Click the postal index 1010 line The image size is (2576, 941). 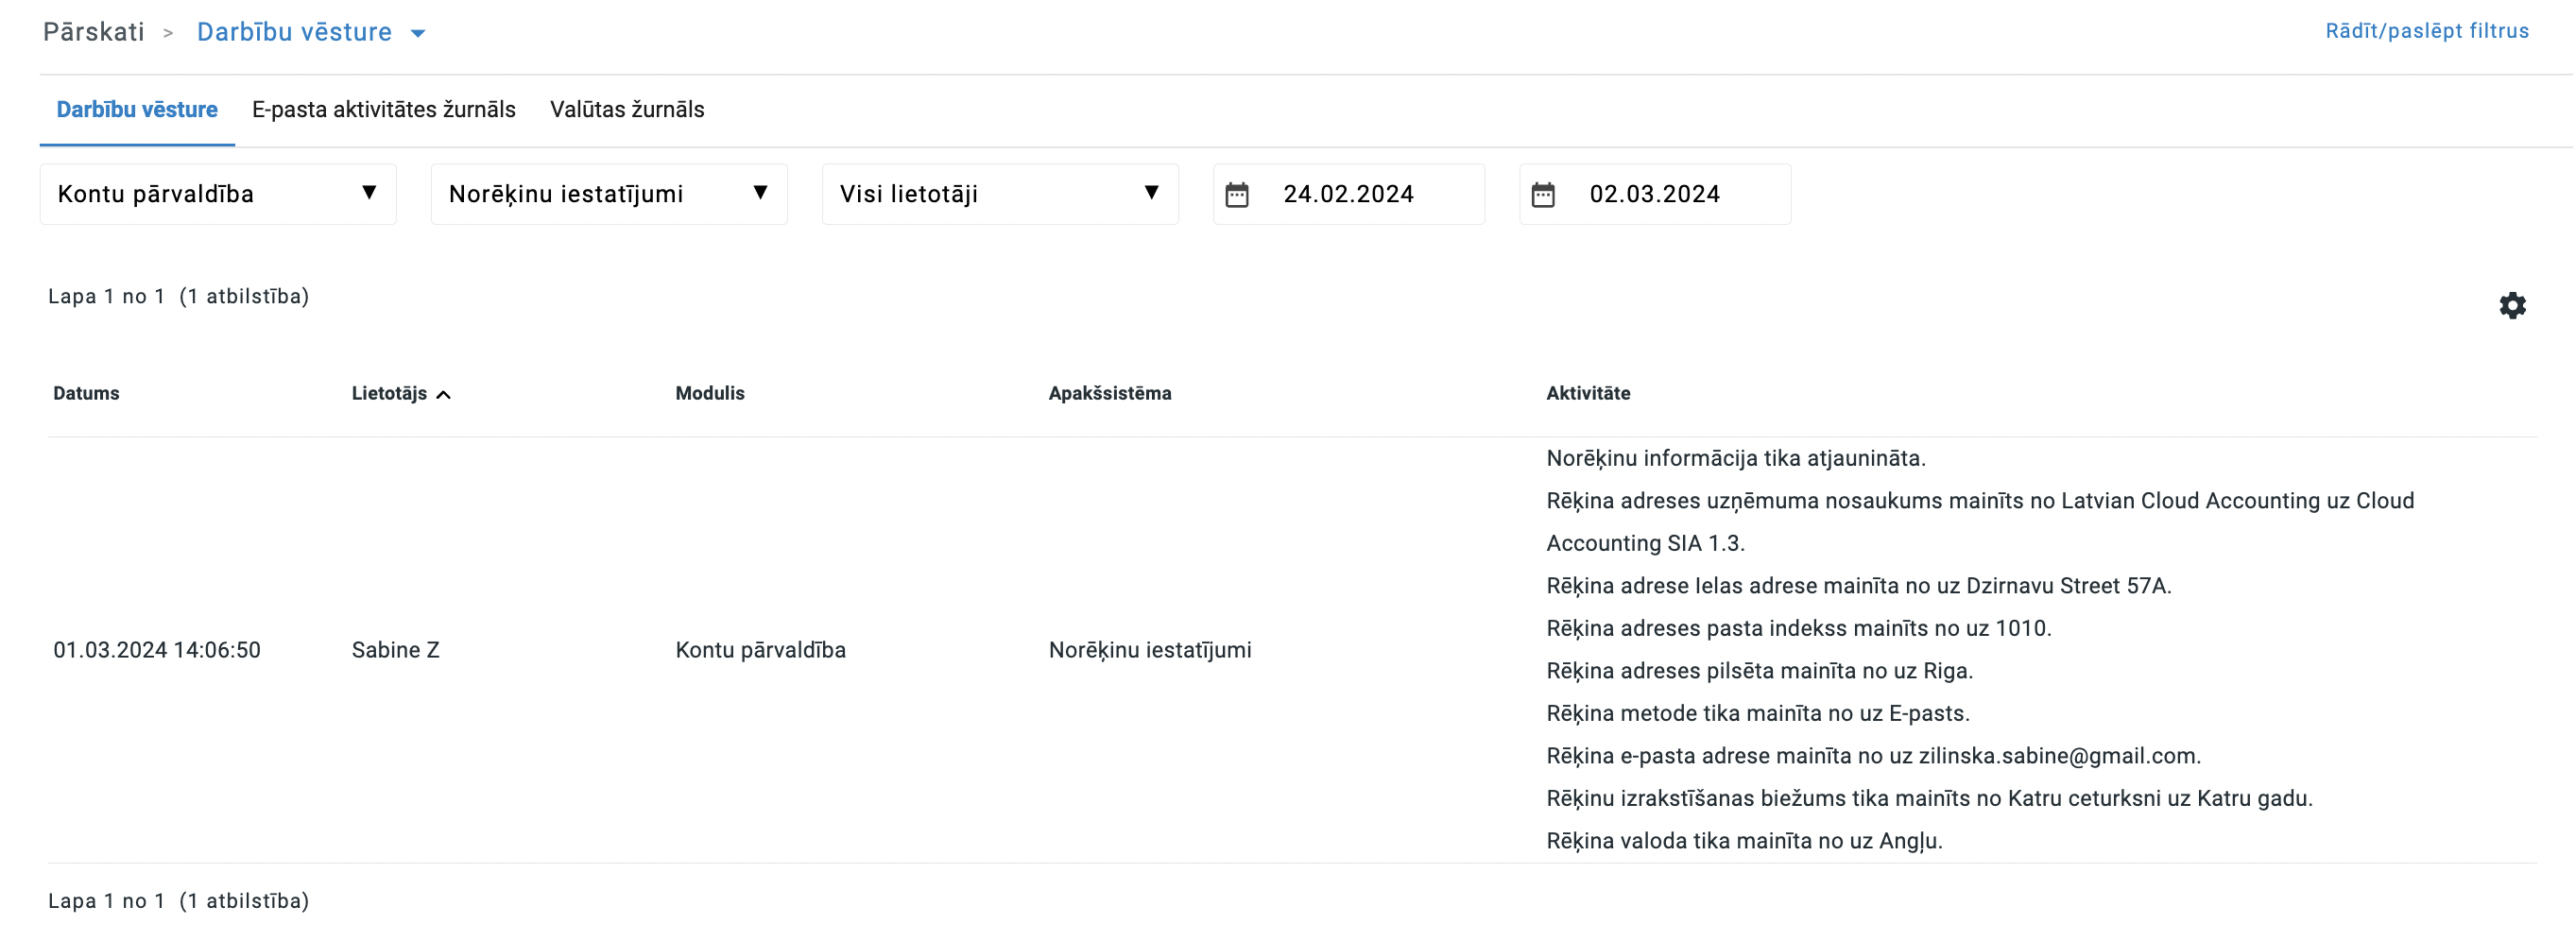(1798, 628)
